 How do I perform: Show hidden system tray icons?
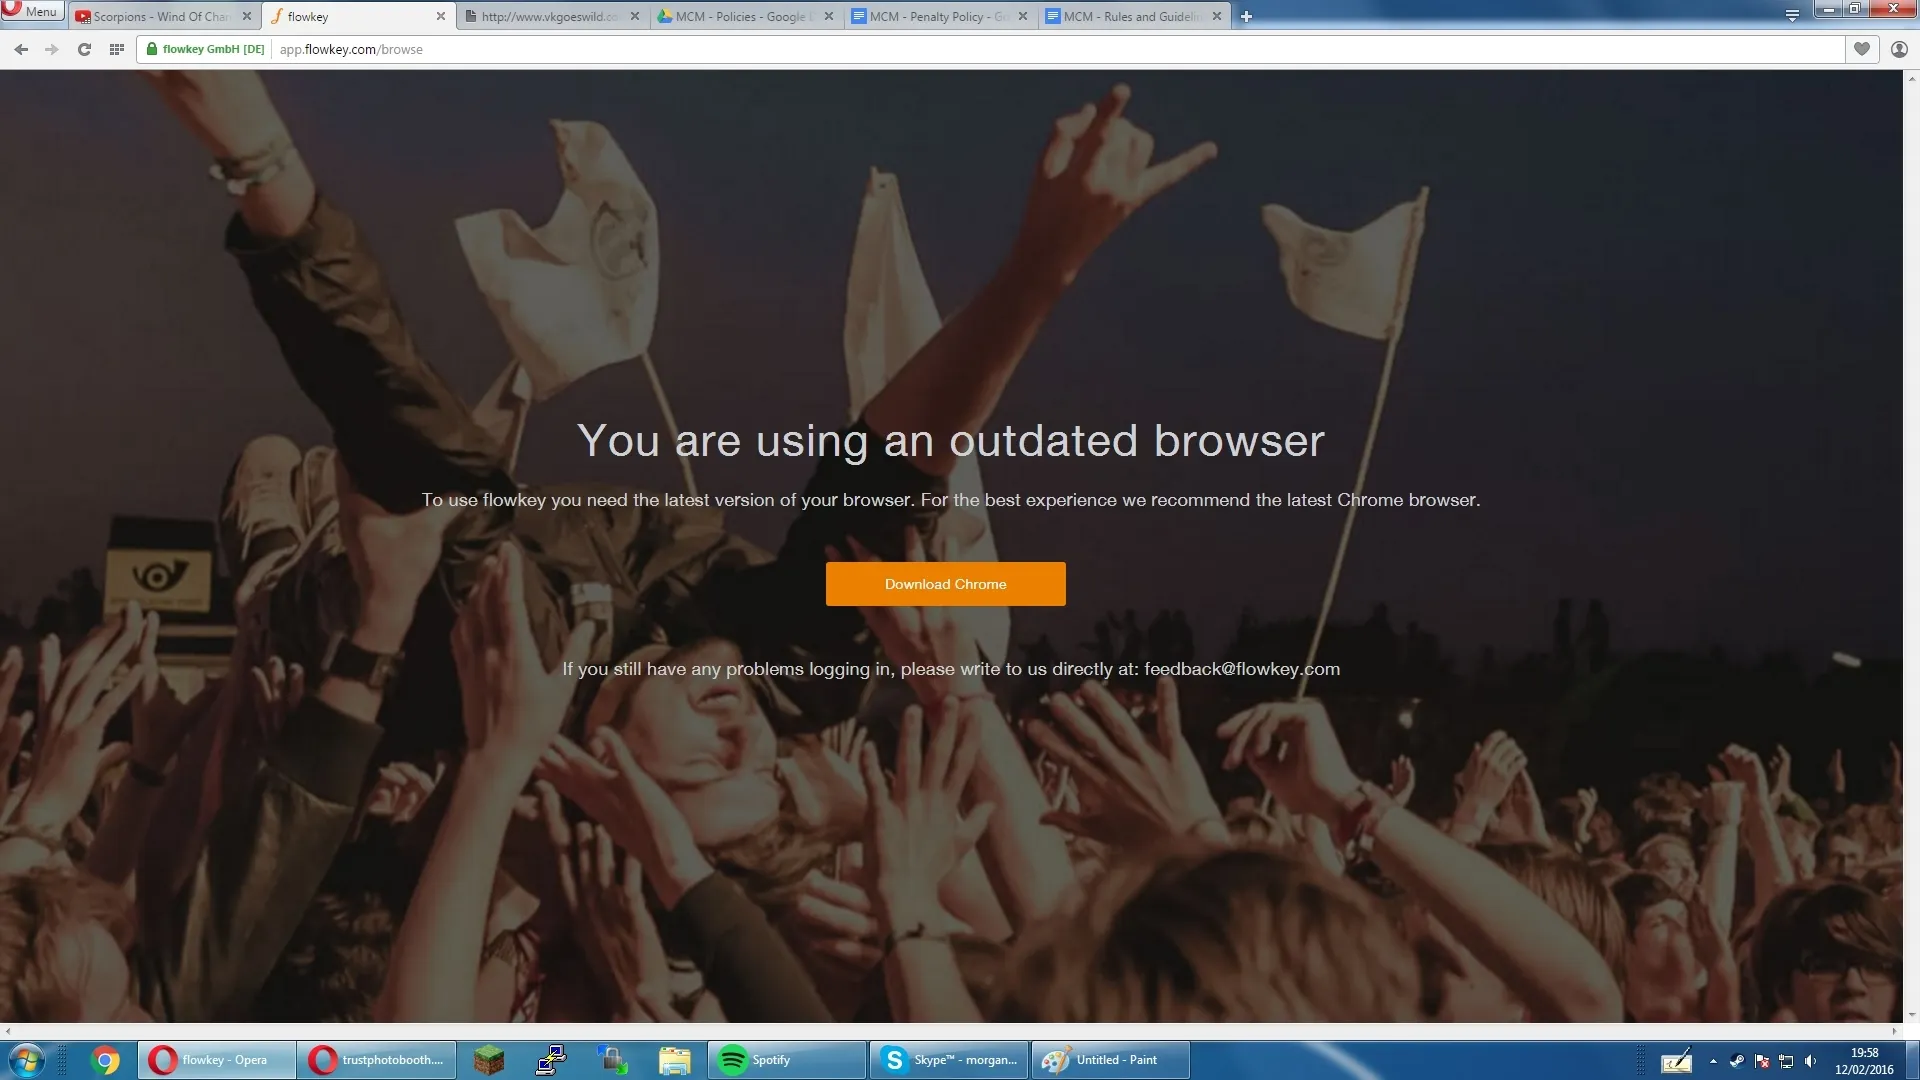click(1713, 1061)
